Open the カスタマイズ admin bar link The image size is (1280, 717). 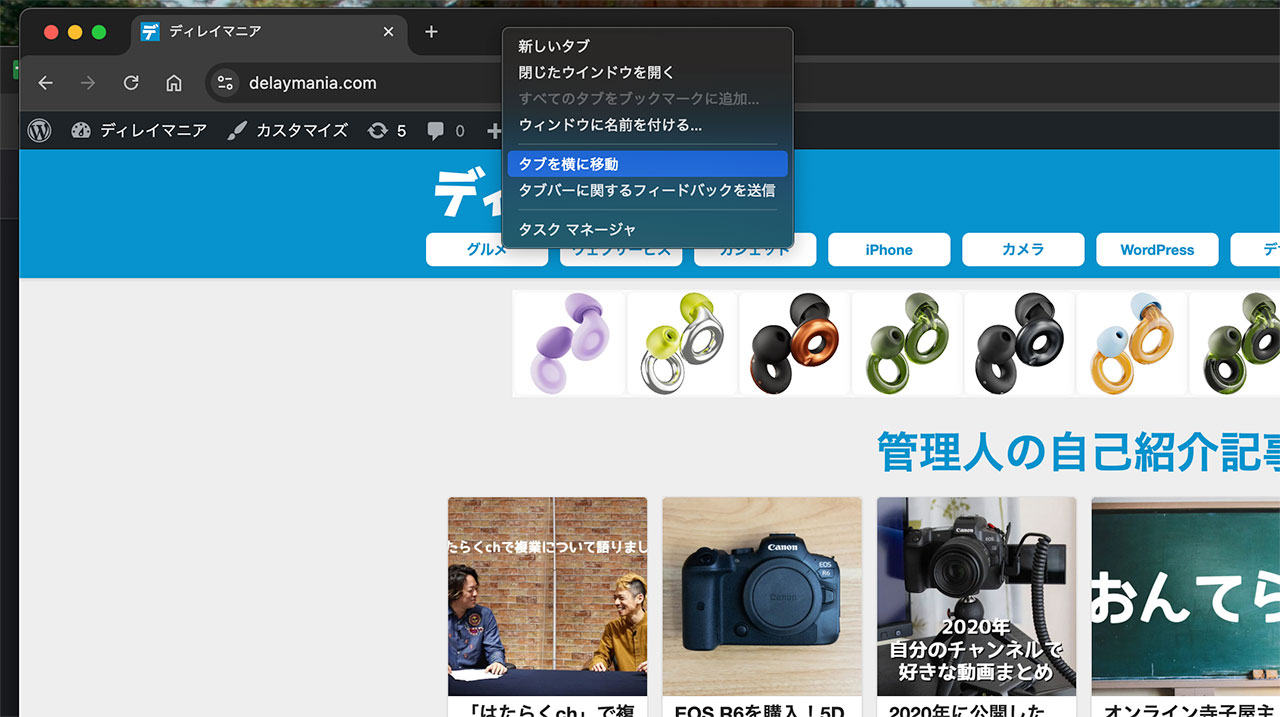[288, 130]
